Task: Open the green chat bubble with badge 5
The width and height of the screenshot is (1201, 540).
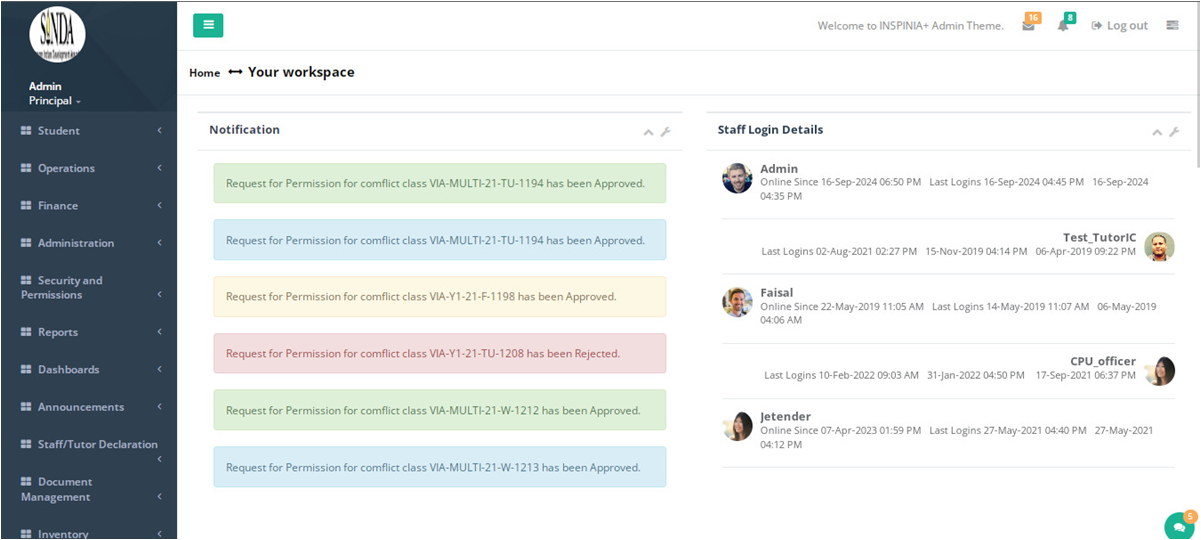Action: pyautogui.click(x=1179, y=526)
